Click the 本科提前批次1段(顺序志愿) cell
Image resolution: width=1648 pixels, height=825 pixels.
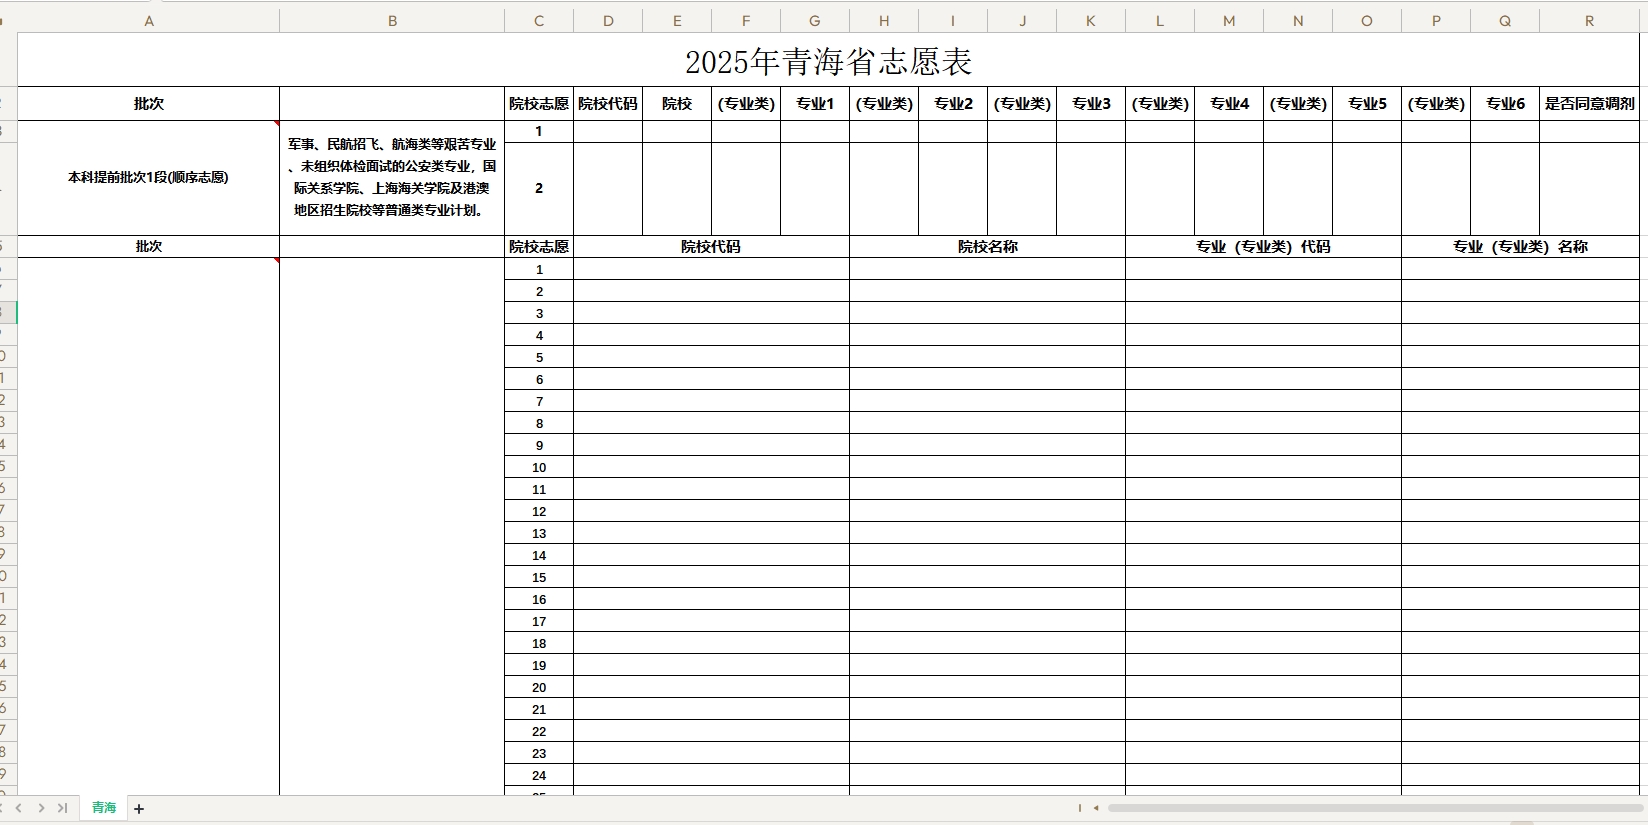(x=149, y=178)
